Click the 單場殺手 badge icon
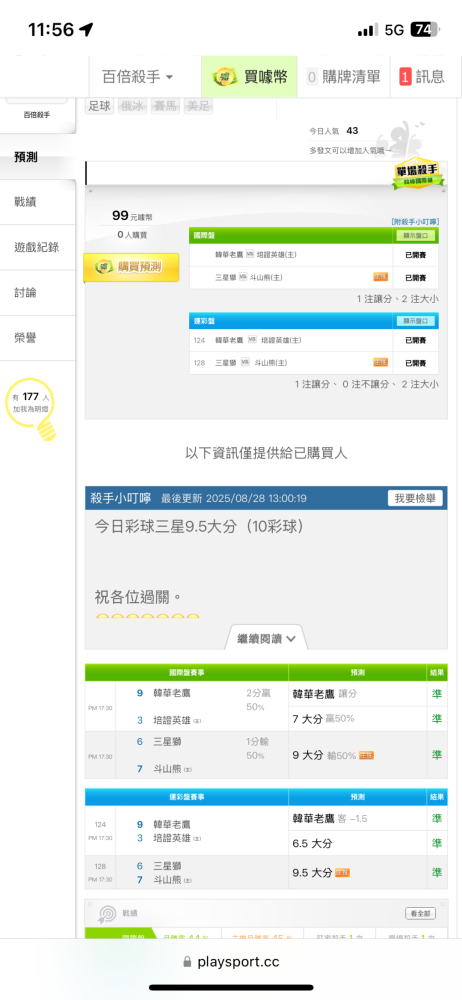462x1000 pixels. 417,173
